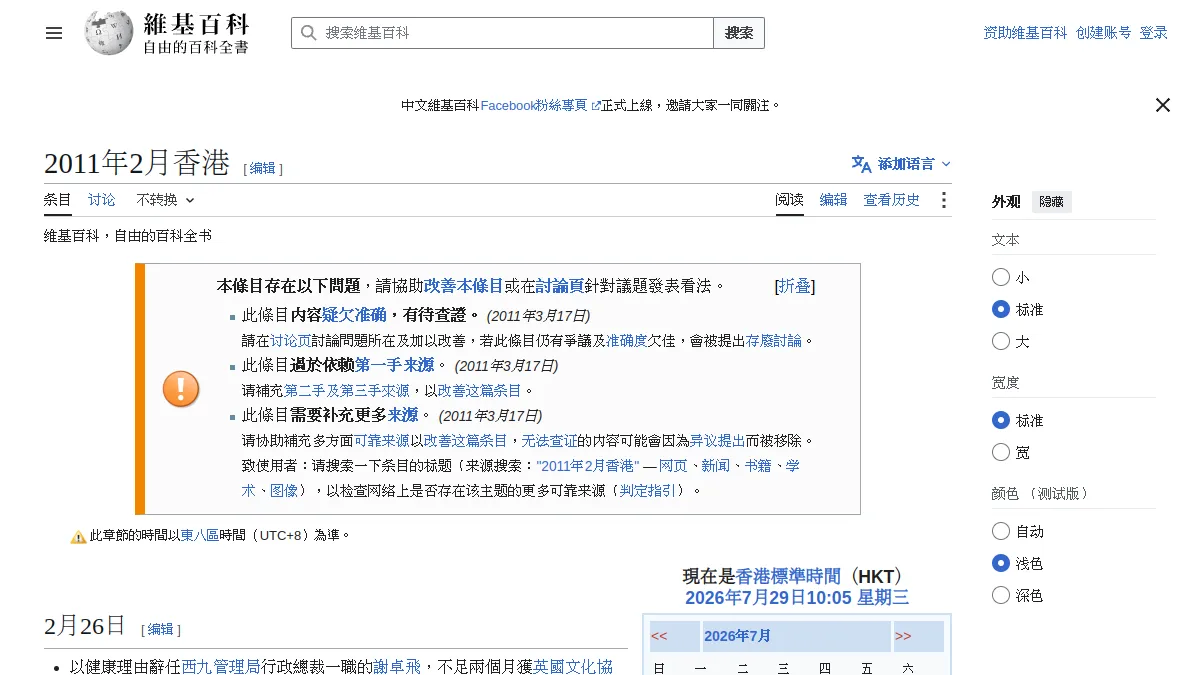Switch to the 条目 tab
1200x675 pixels.
pos(58,200)
